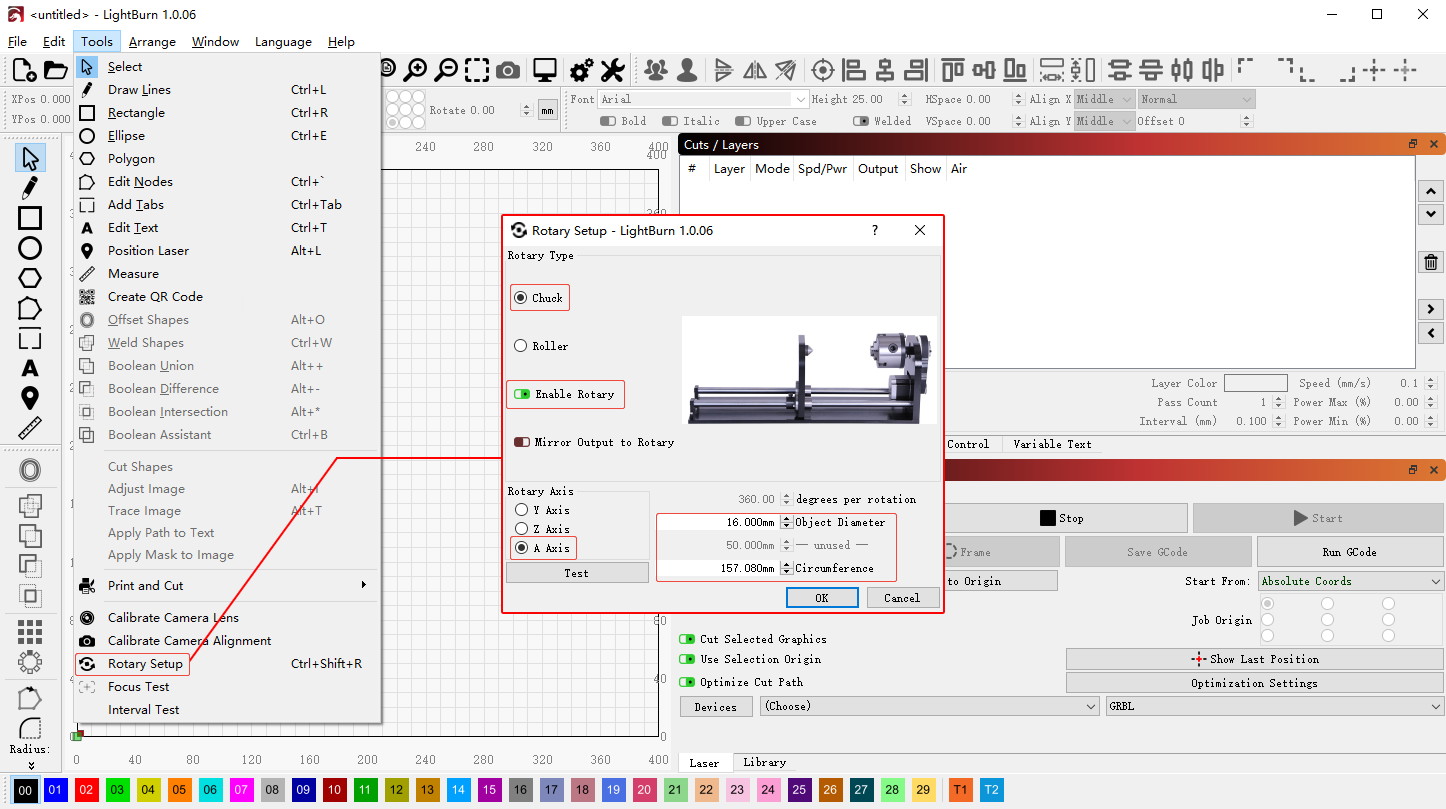
Task: Click the Zoom to Frame dashed-square icon
Action: tap(477, 70)
